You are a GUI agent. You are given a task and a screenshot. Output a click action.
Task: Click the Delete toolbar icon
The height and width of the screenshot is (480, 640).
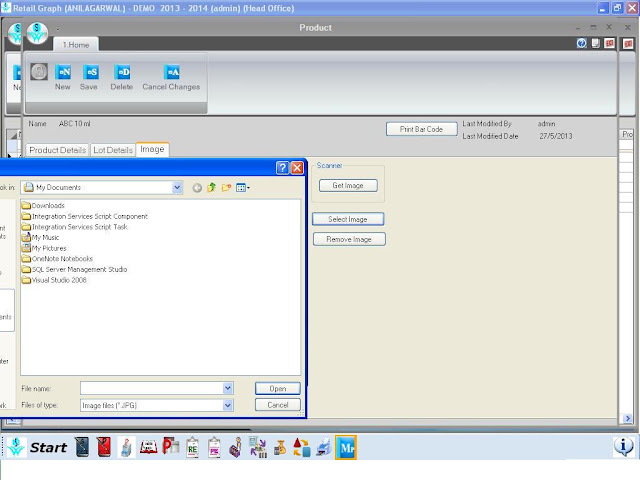pyautogui.click(x=122, y=72)
